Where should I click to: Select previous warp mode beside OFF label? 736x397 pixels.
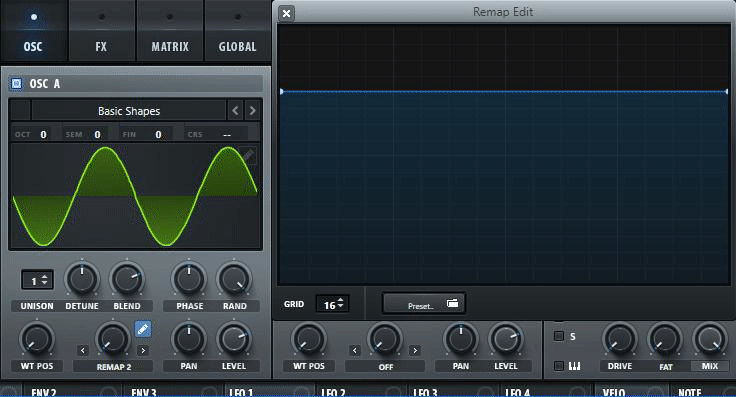pyautogui.click(x=355, y=350)
